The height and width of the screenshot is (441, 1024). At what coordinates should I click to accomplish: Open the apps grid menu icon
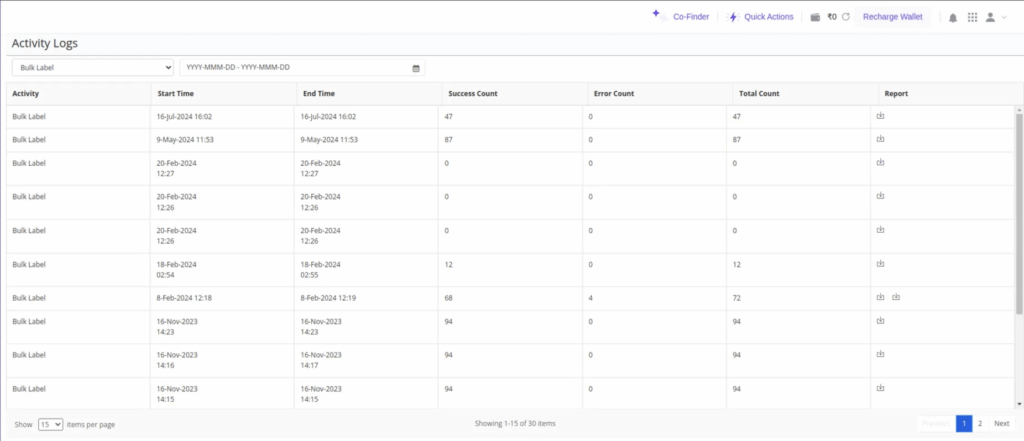[972, 17]
